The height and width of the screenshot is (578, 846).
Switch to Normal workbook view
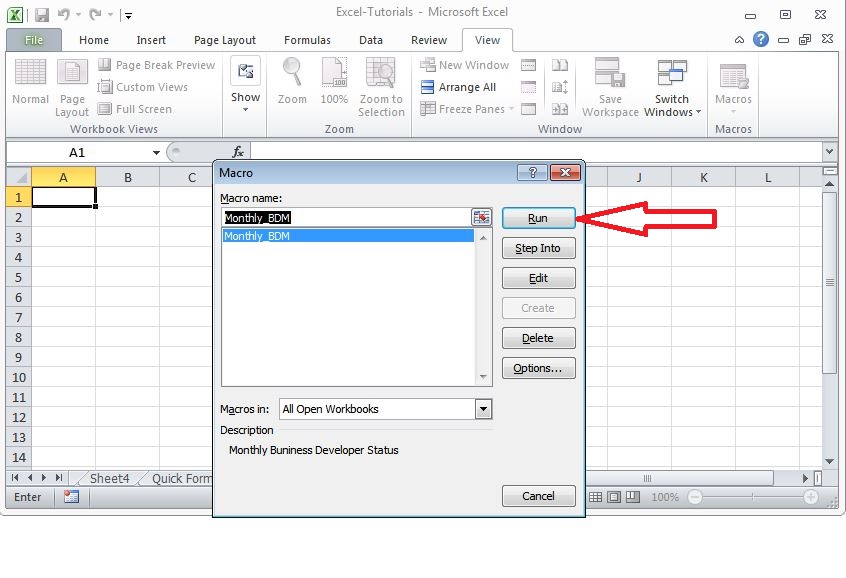pyautogui.click(x=30, y=82)
